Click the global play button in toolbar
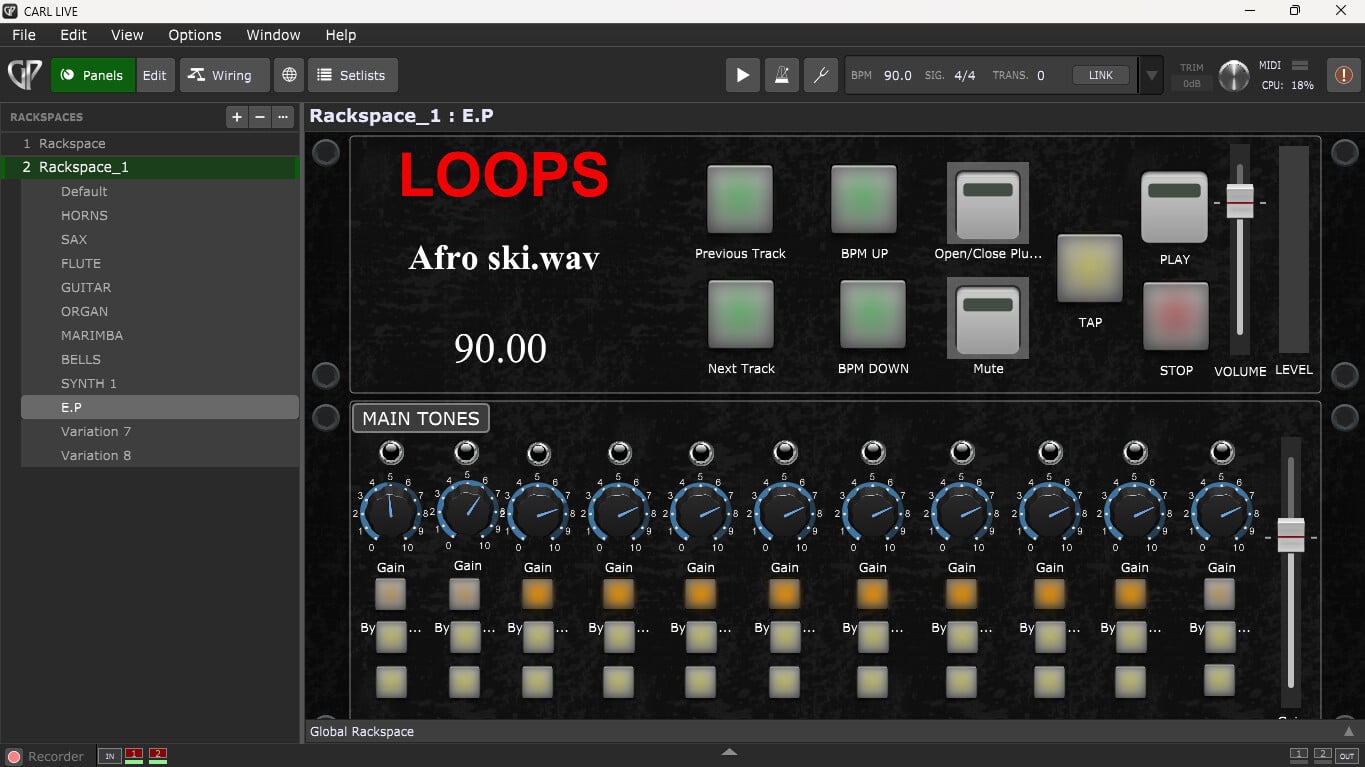This screenshot has width=1365, height=767. click(742, 75)
